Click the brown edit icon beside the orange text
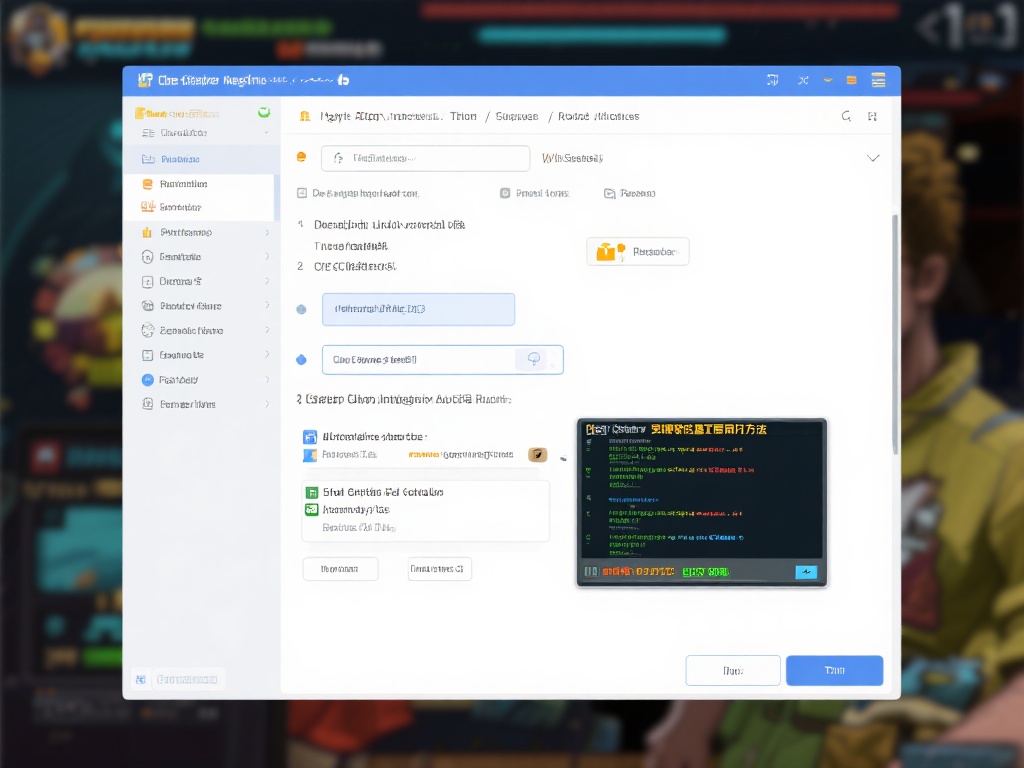The height and width of the screenshot is (768, 1024). (x=537, y=455)
